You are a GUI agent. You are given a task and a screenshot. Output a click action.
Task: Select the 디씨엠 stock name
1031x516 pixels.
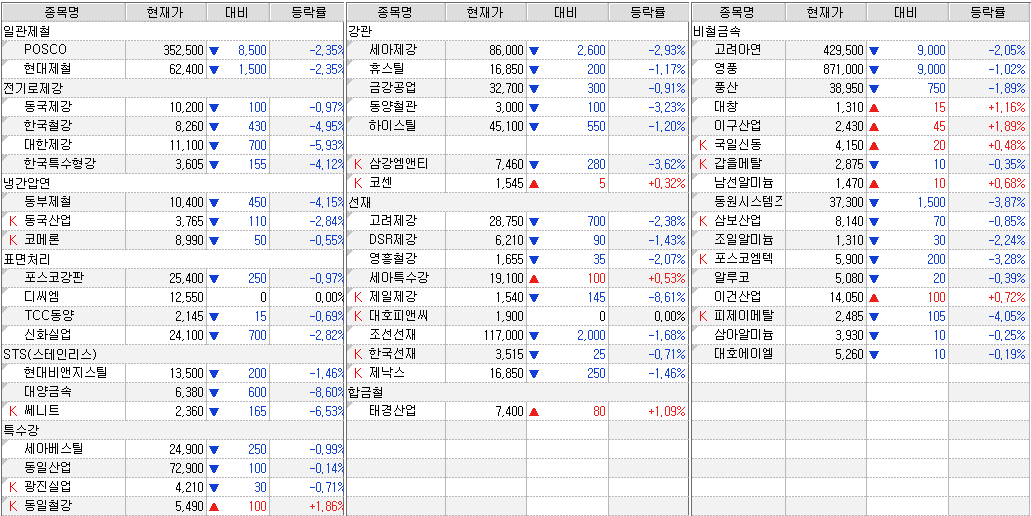click(42, 297)
